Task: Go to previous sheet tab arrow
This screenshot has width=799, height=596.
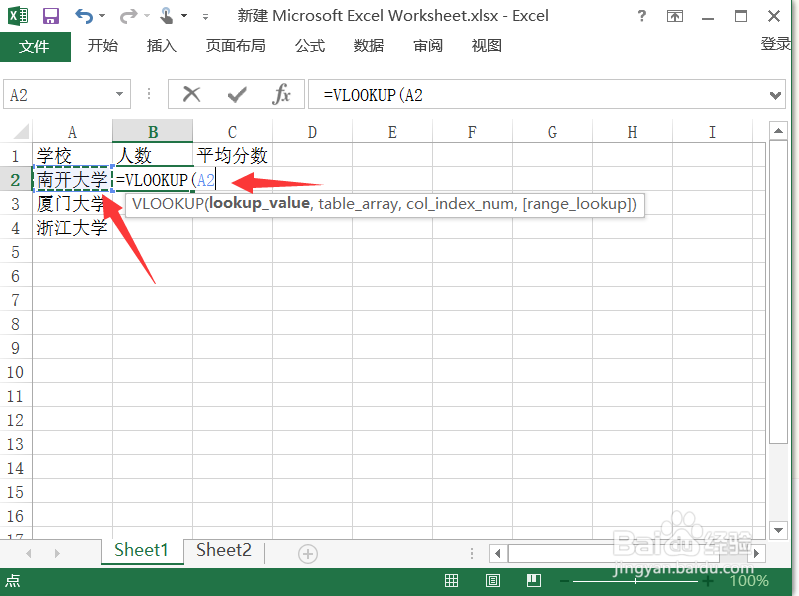Action: tap(29, 553)
